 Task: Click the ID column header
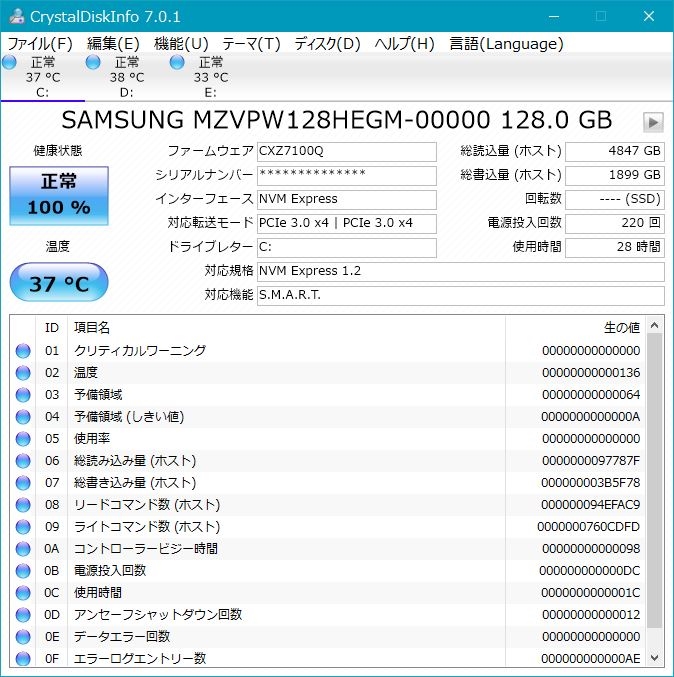(51, 328)
